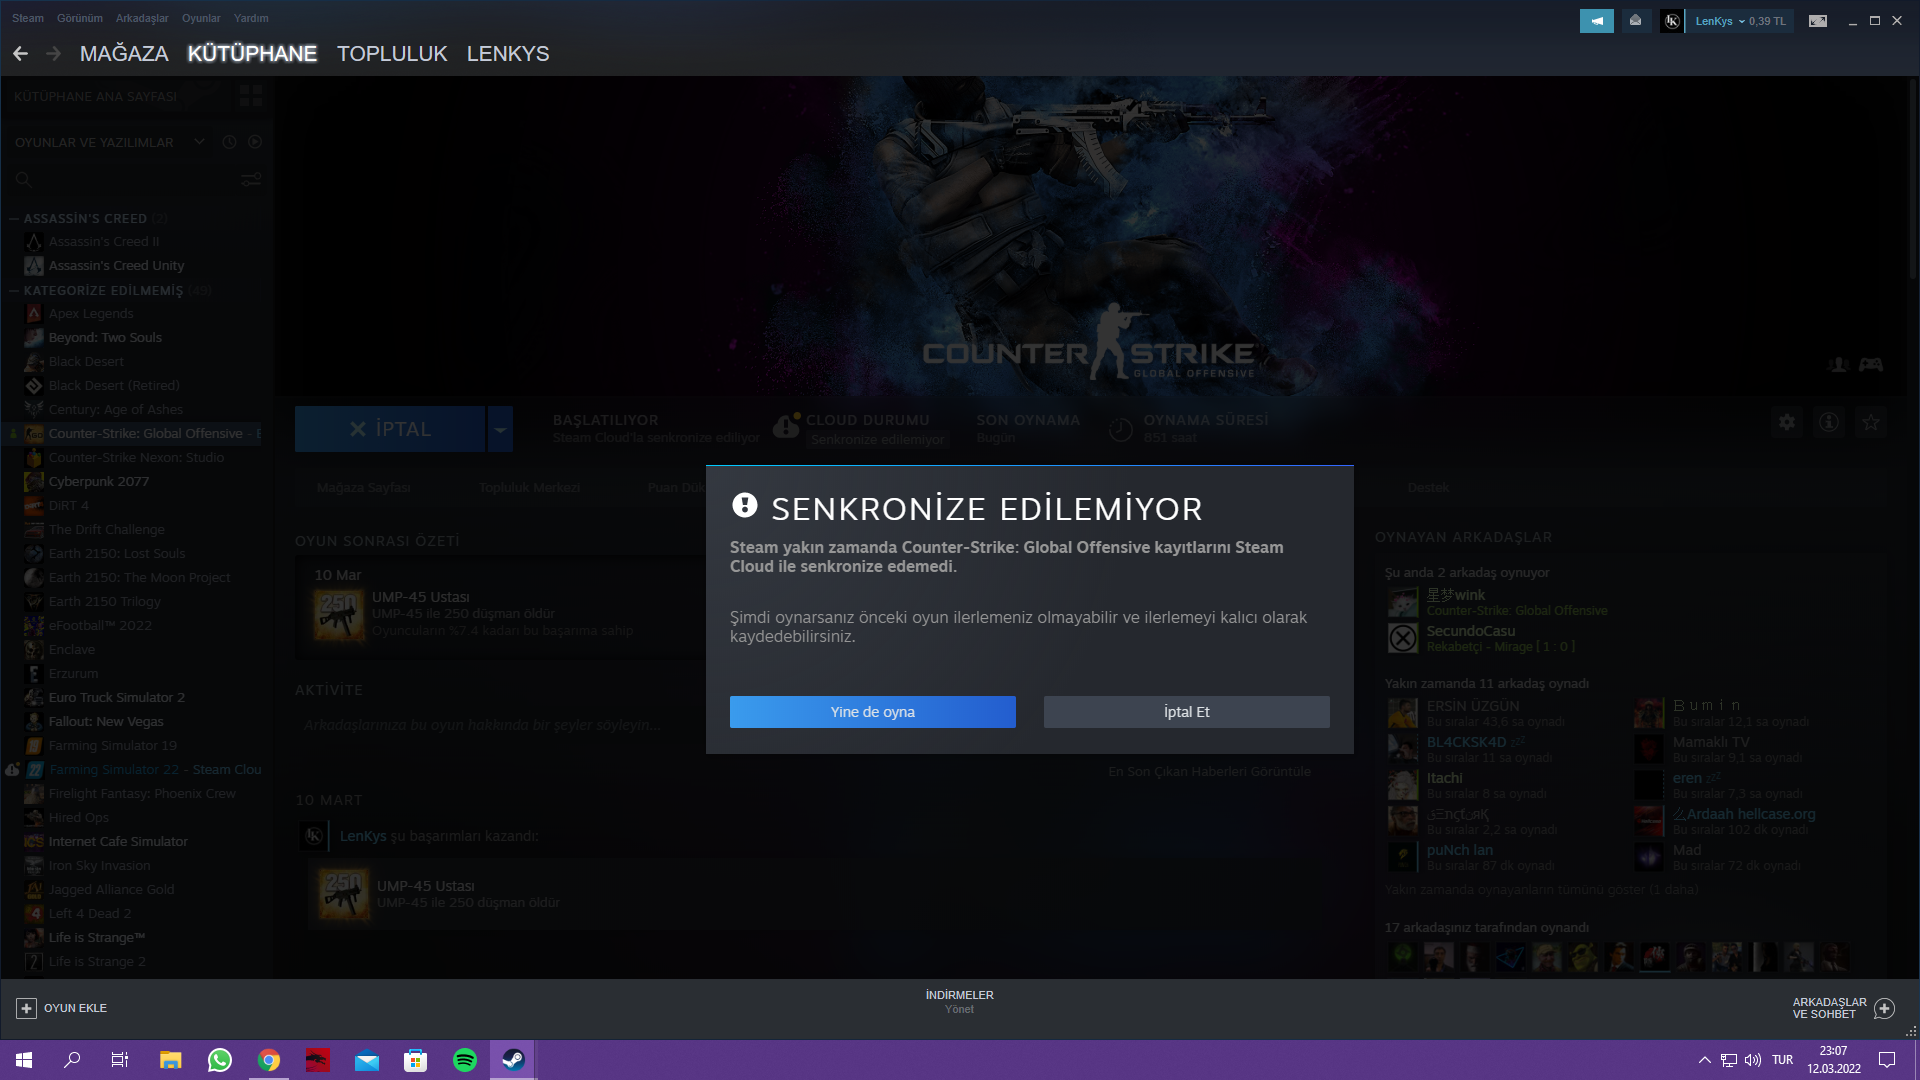Screen dimensions: 1920x1080
Task: Open the notifications inbox icon
Action: click(1636, 21)
